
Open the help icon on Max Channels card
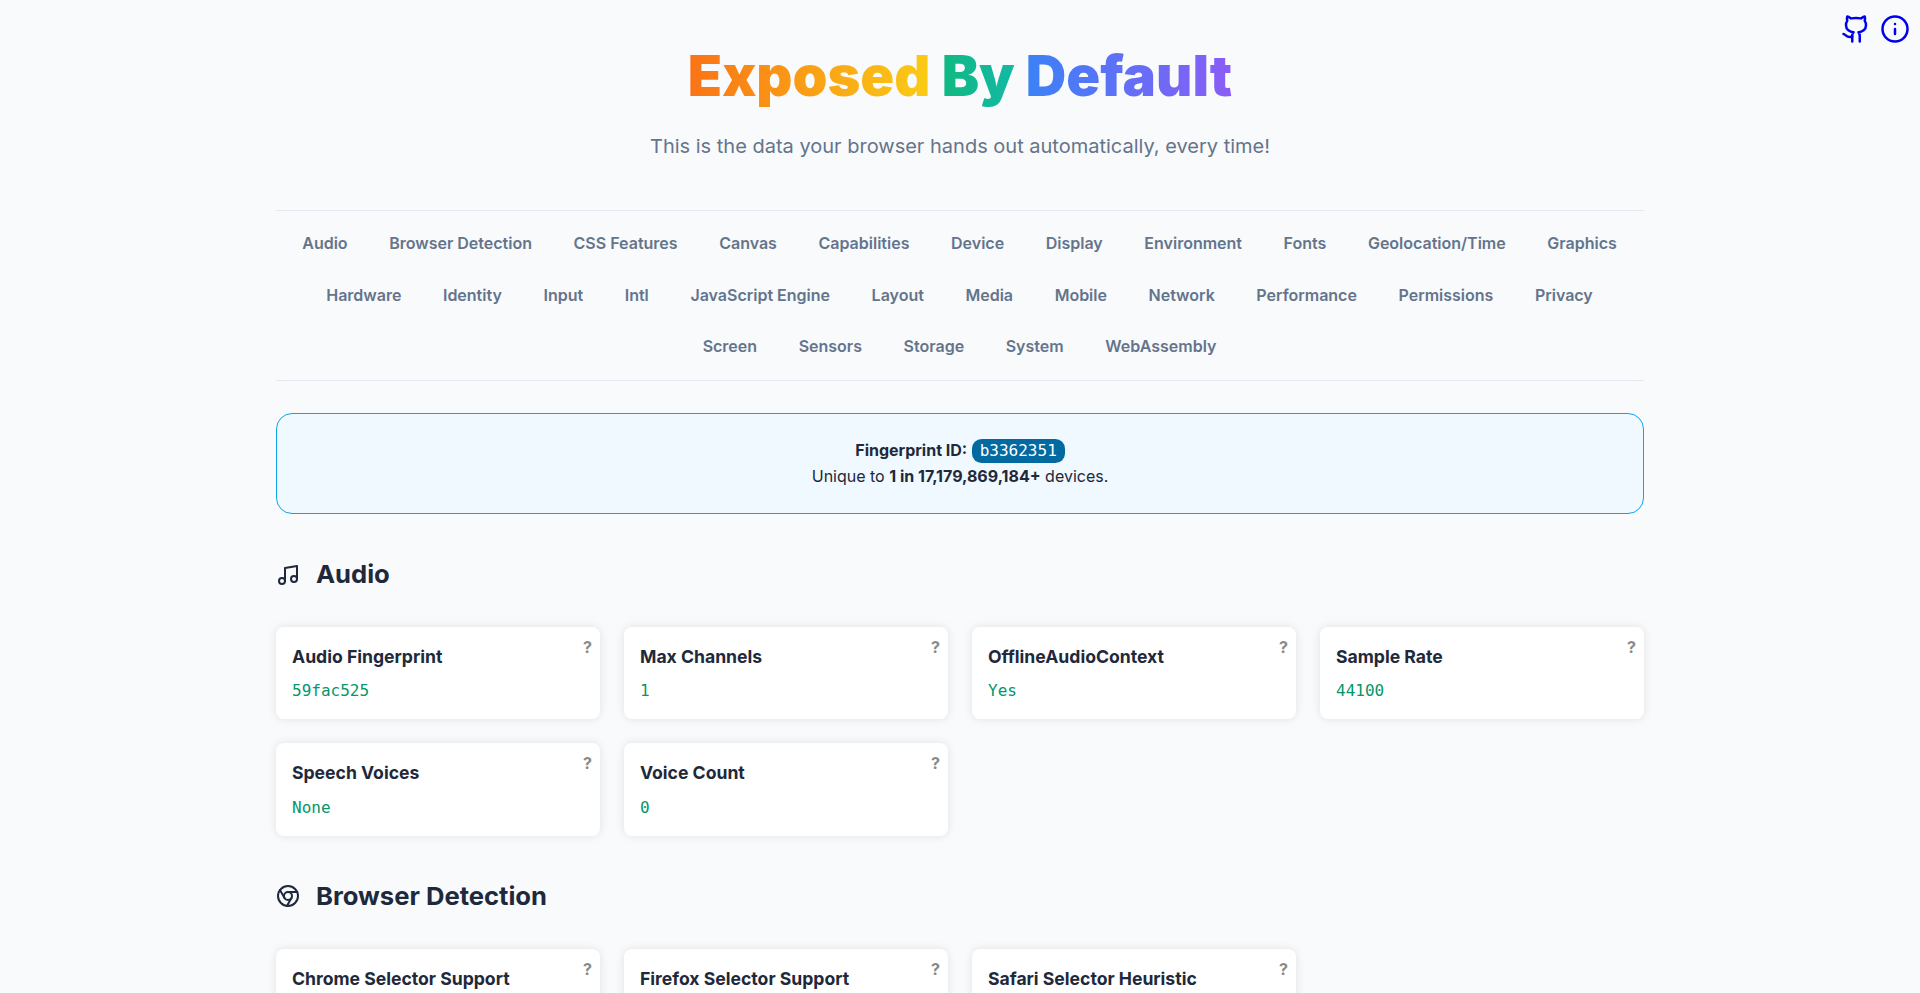(x=935, y=647)
